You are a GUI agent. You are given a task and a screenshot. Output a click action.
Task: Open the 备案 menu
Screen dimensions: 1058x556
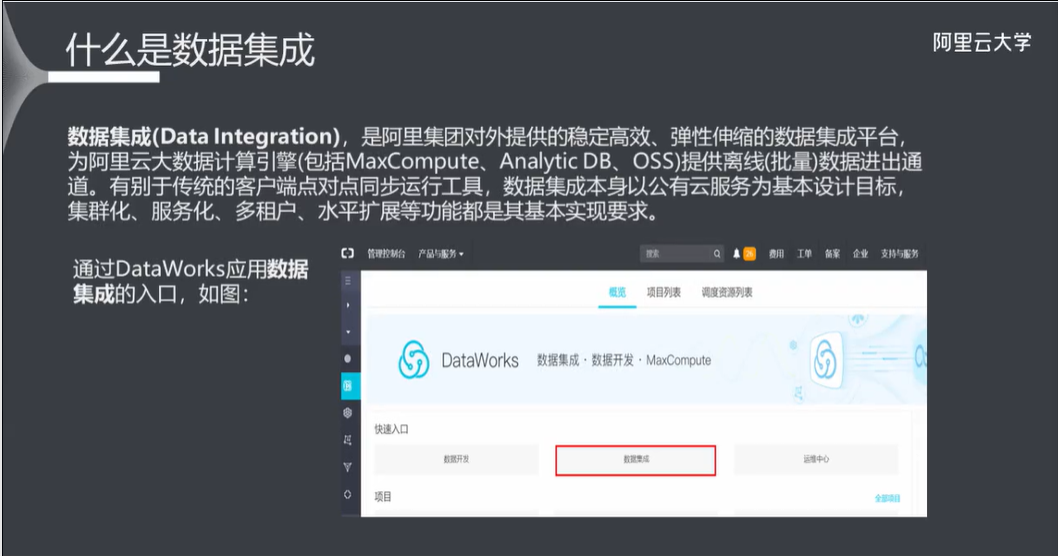(x=833, y=254)
